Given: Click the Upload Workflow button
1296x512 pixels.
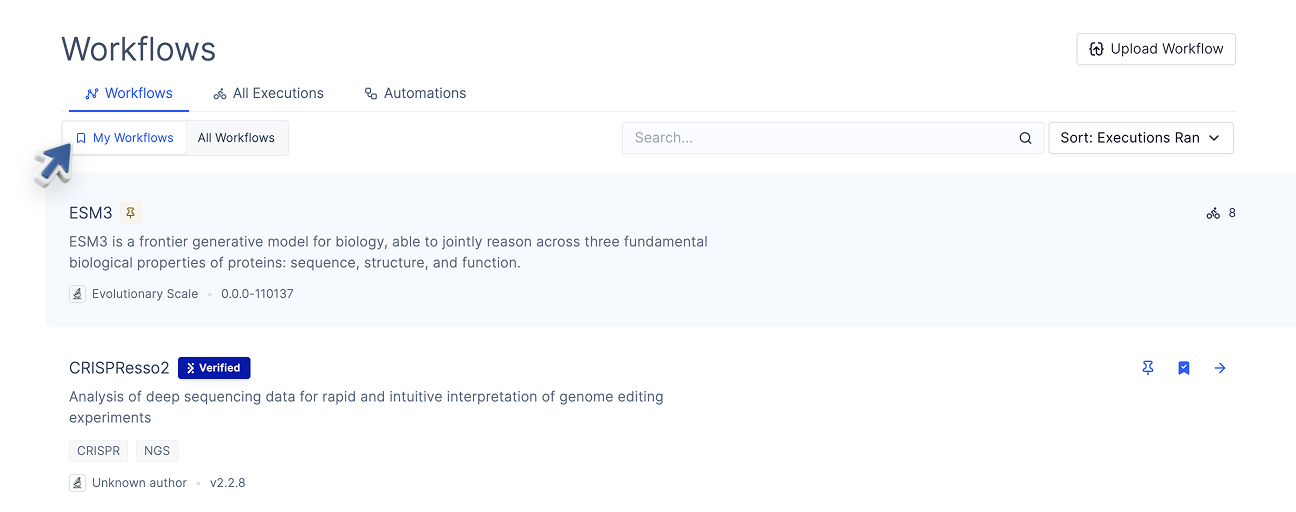Looking at the screenshot, I should point(1156,49).
